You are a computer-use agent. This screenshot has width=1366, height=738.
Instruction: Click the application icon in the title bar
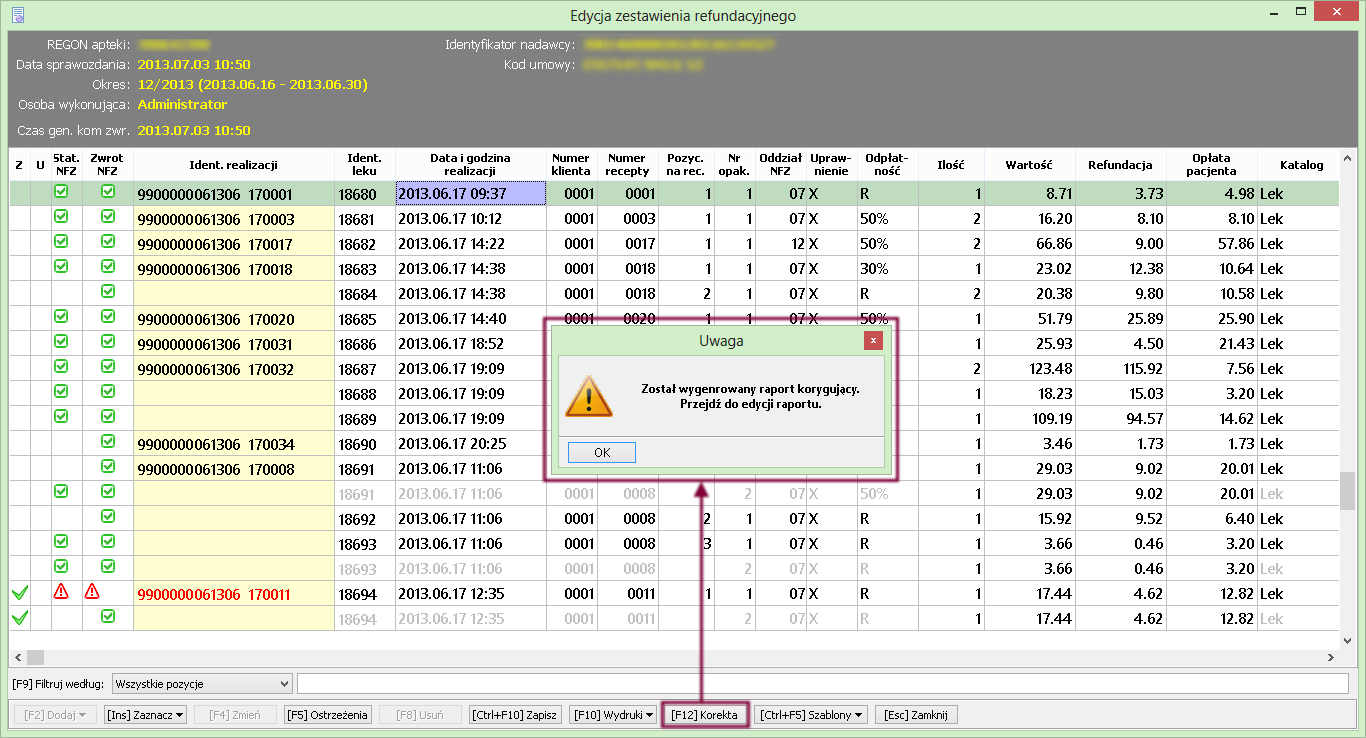coord(18,15)
